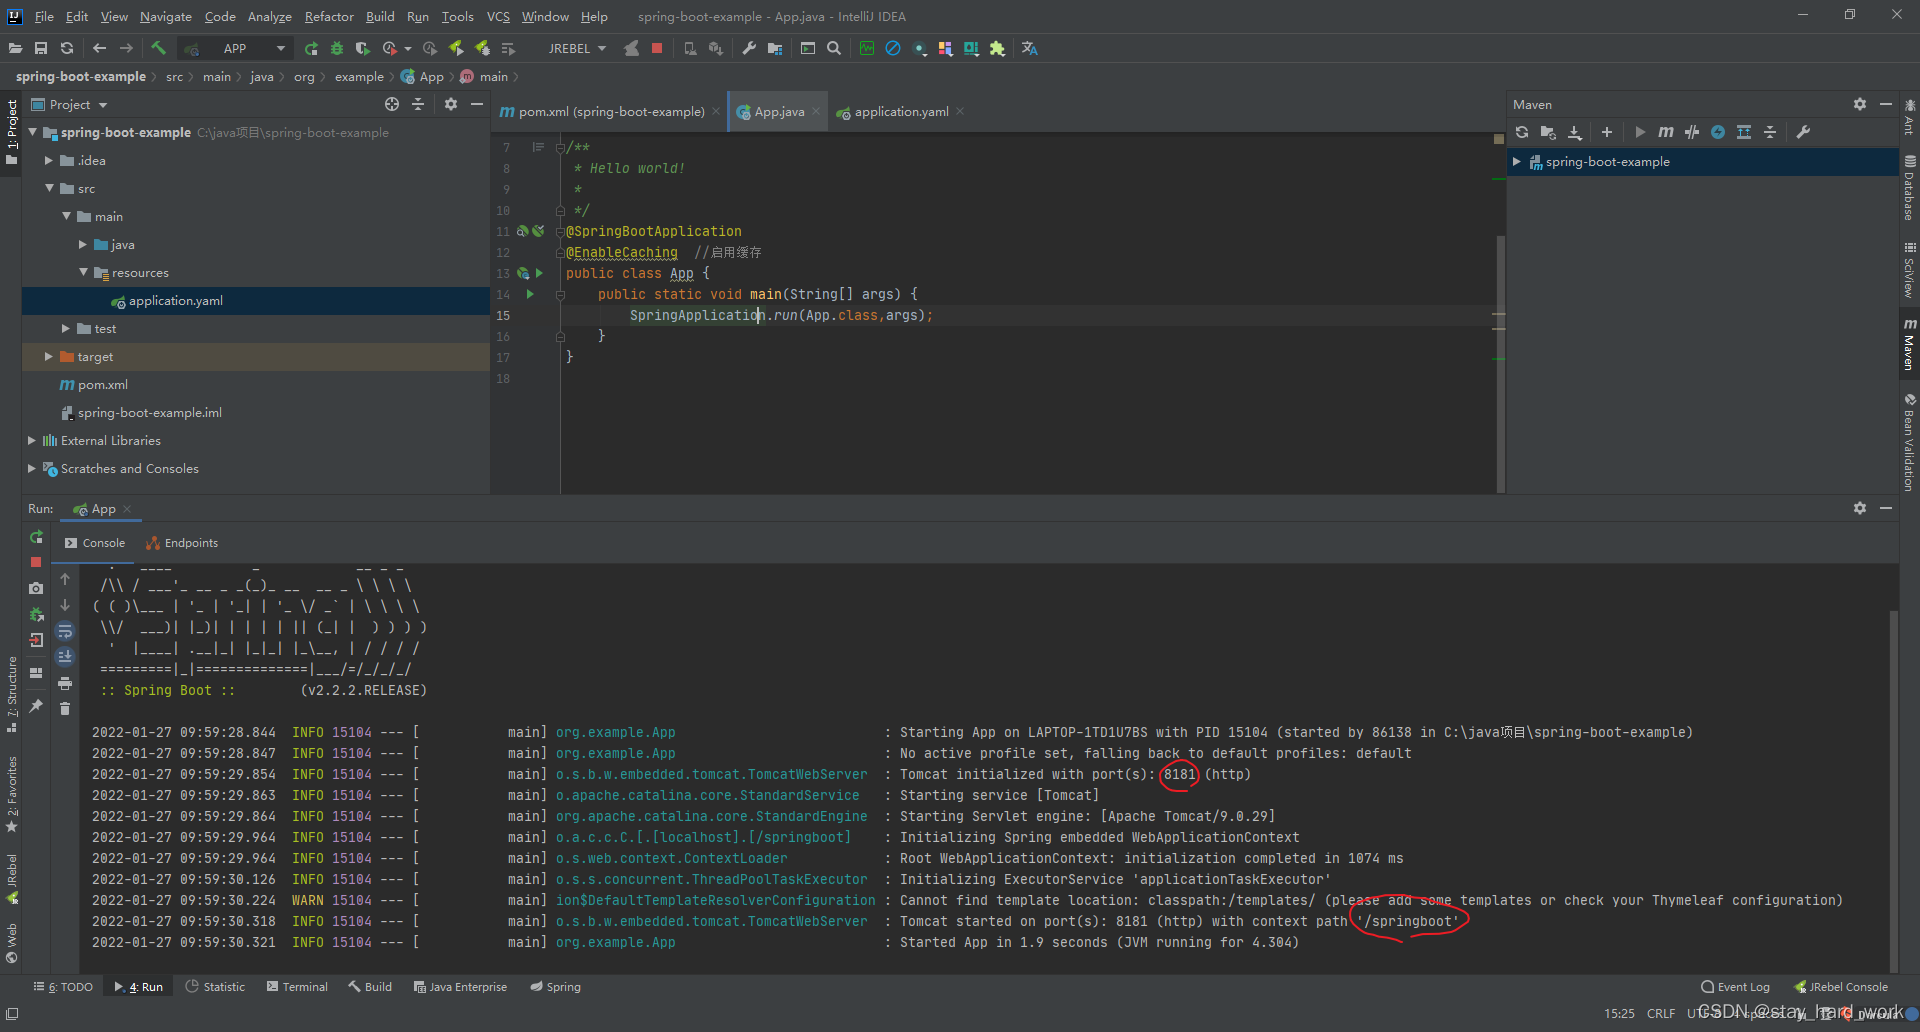This screenshot has height=1032, width=1920.
Task: Click CRLF line separator in status bar
Action: coord(1661,1013)
